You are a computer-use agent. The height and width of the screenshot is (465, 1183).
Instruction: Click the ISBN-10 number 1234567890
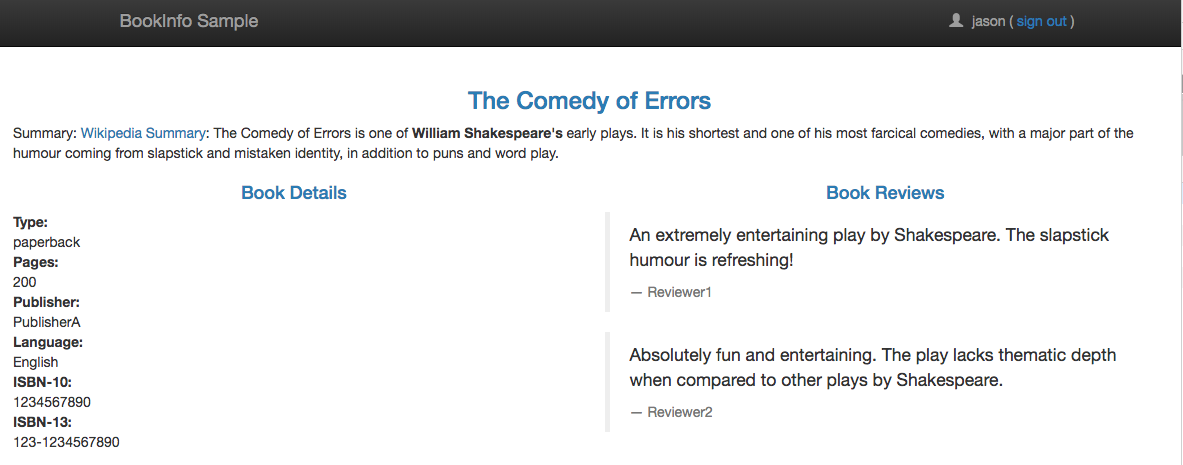(52, 402)
